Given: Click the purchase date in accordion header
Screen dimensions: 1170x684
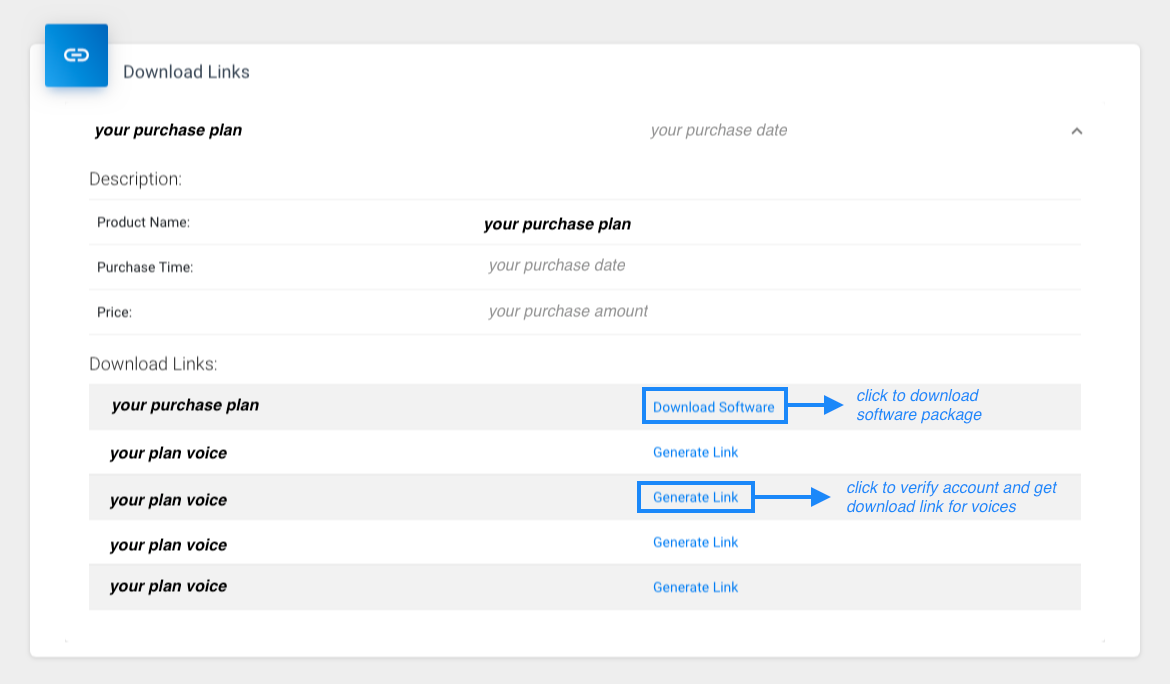Looking at the screenshot, I should [x=718, y=130].
